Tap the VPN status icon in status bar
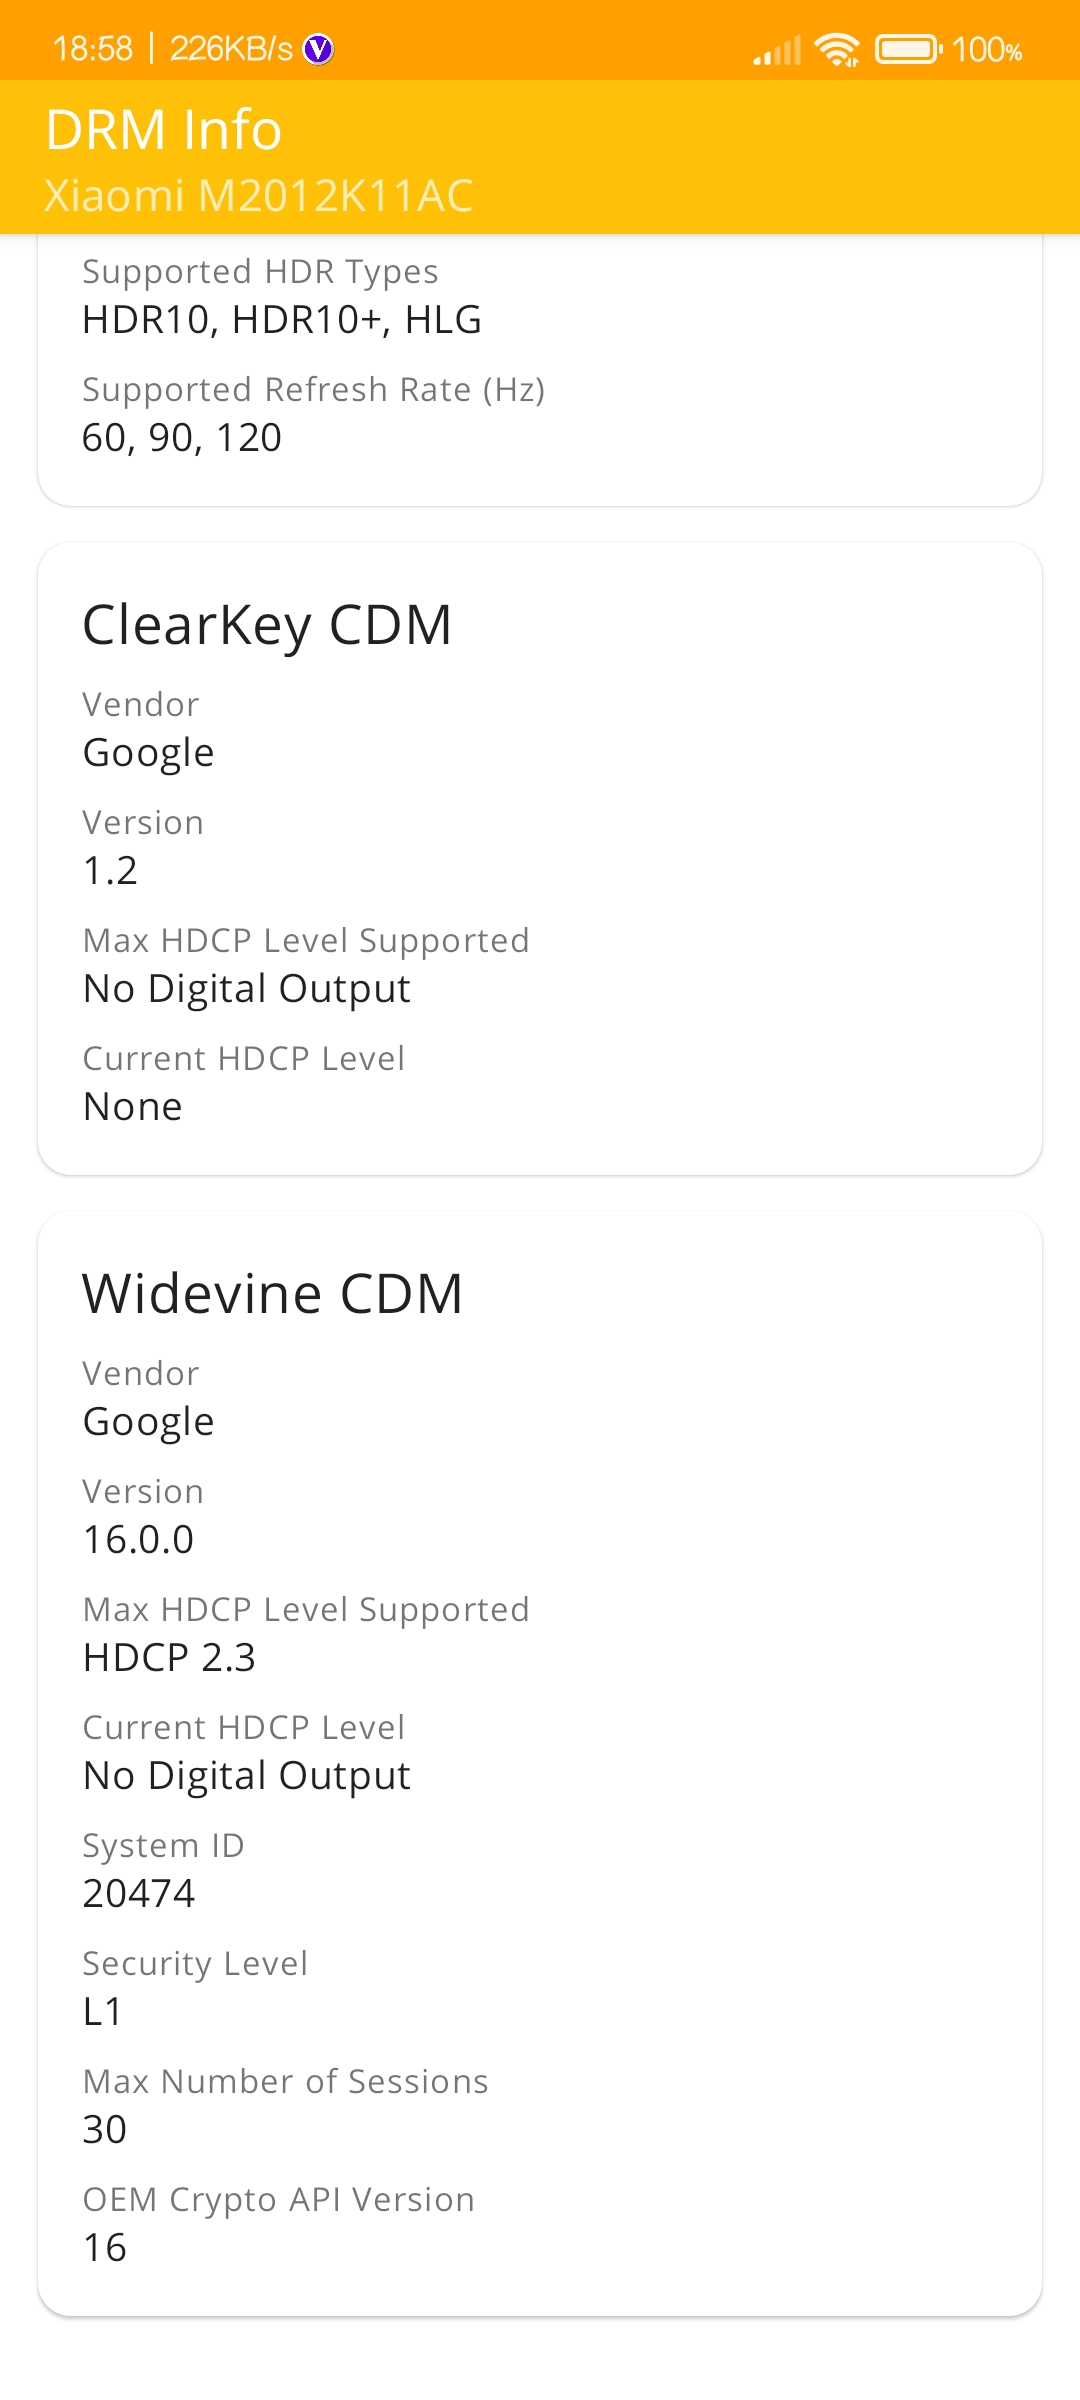The height and width of the screenshot is (2400, 1080). [x=318, y=49]
